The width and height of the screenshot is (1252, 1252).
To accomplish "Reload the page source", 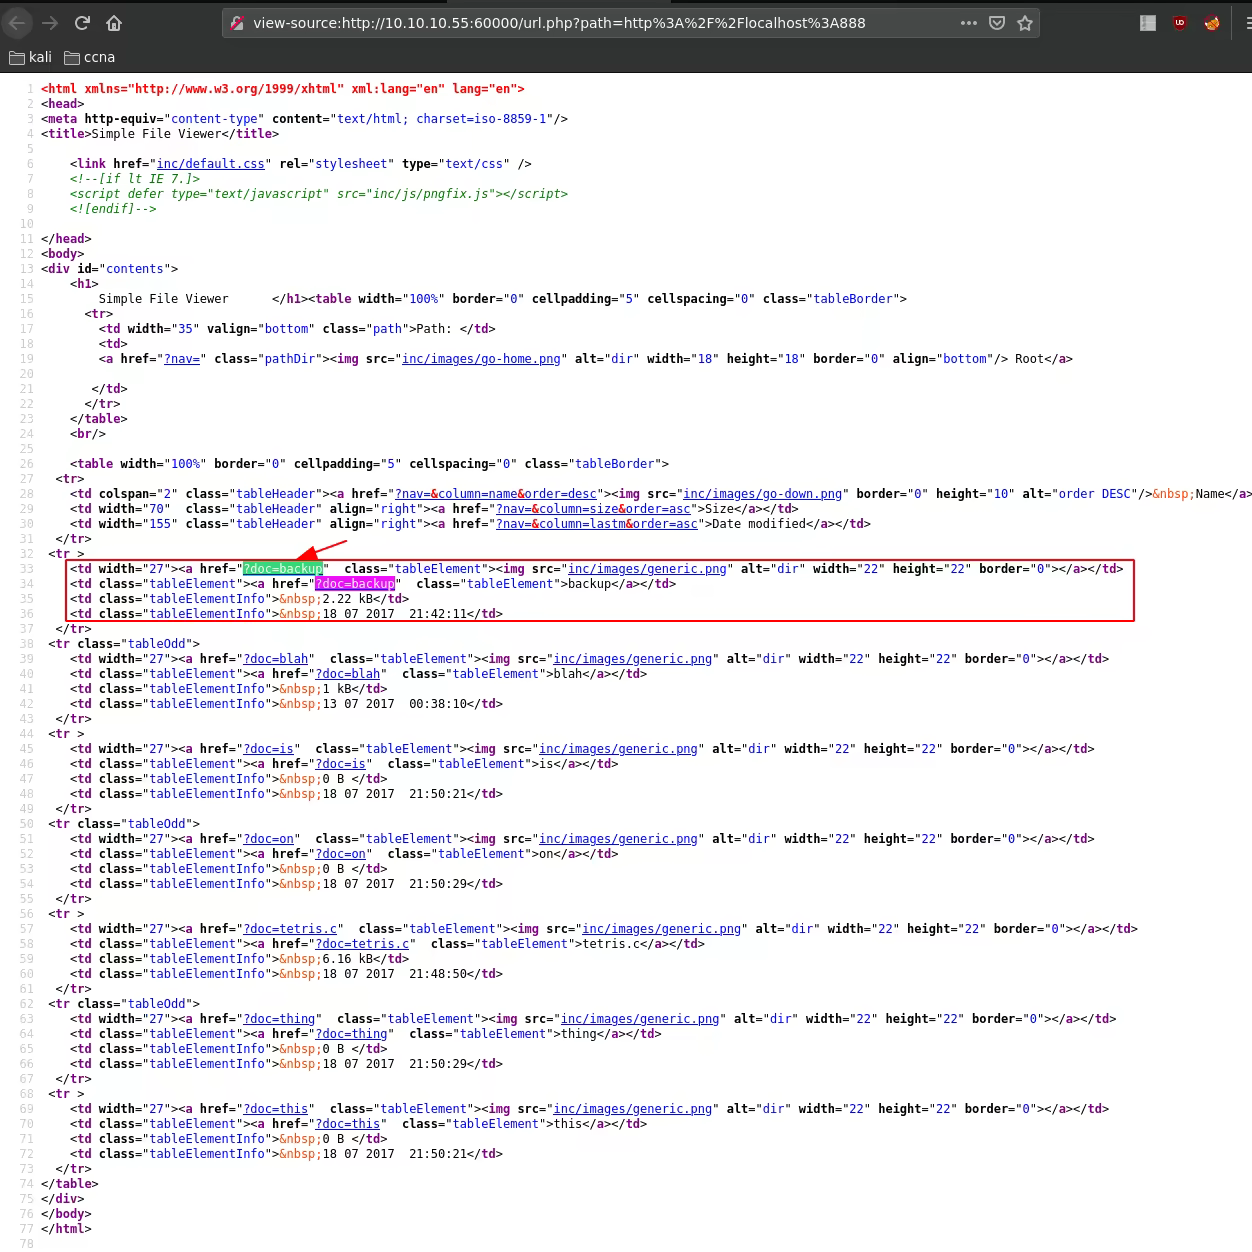I will point(82,23).
